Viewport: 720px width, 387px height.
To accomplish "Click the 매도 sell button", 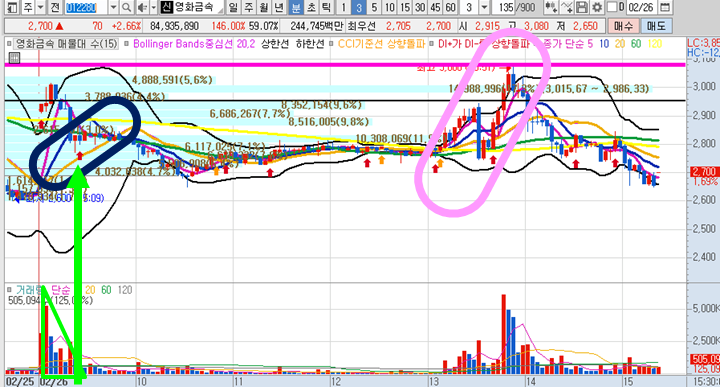I will [656, 26].
